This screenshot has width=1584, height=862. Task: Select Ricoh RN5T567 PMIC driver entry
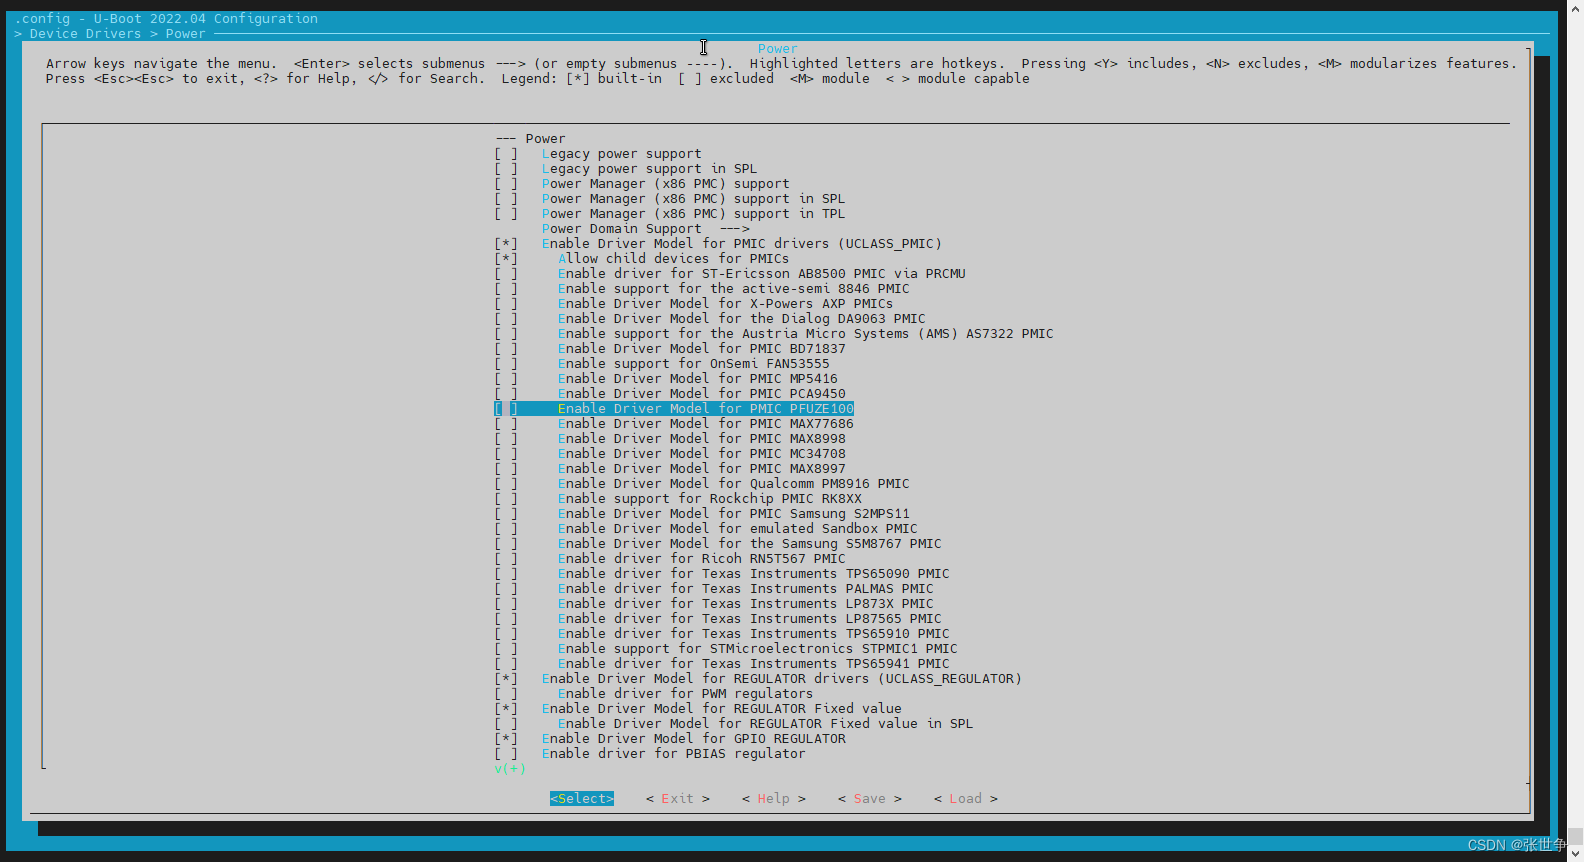[x=701, y=559]
